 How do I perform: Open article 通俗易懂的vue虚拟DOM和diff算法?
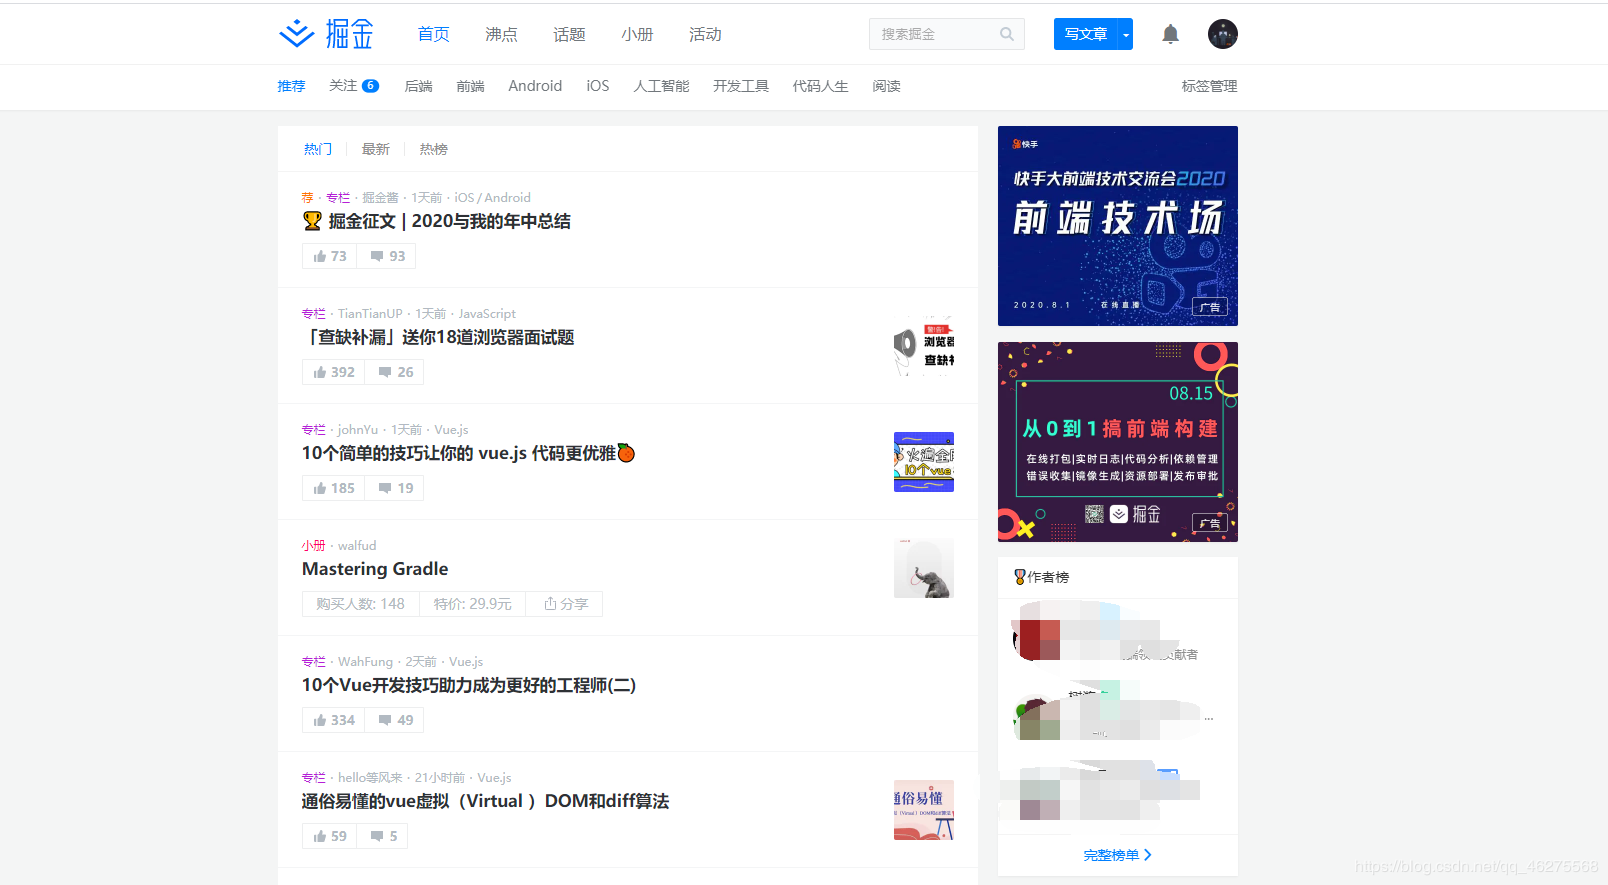click(x=485, y=801)
